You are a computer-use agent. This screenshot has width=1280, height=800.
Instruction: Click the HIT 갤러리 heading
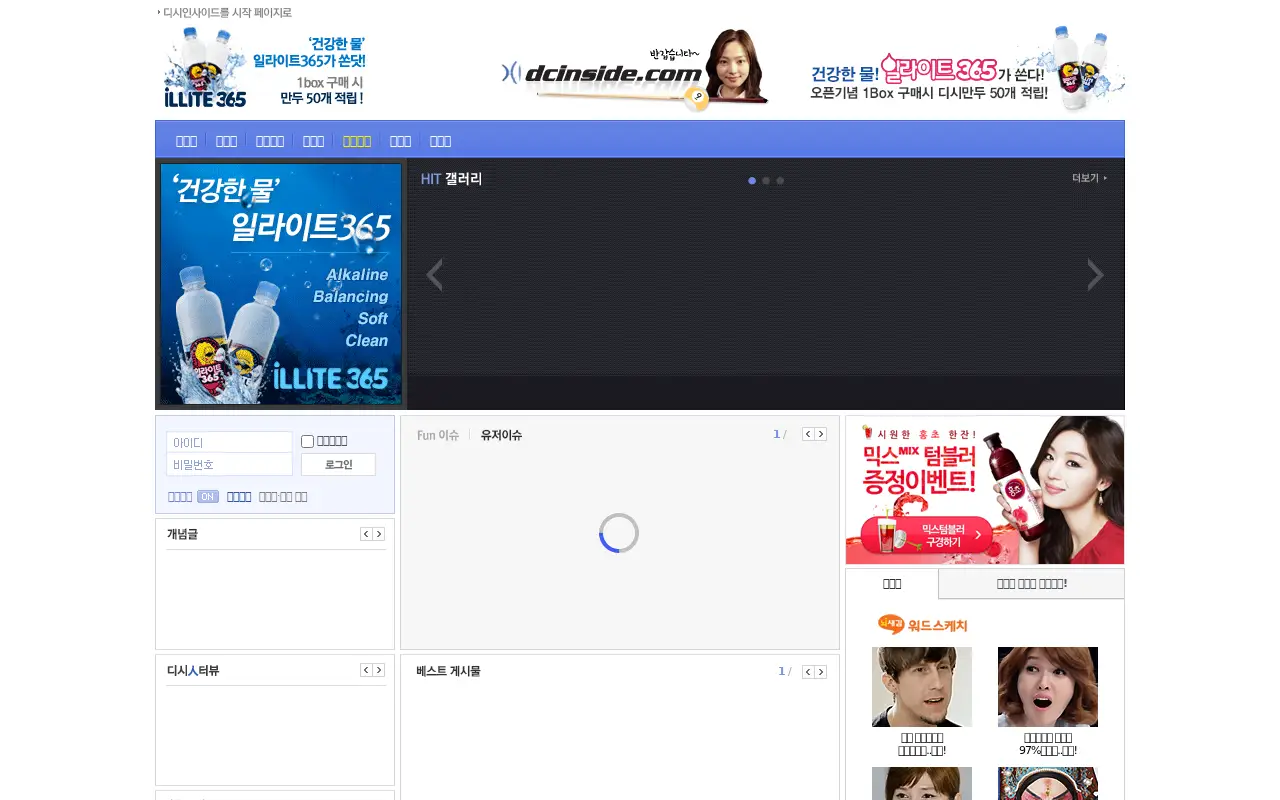pyautogui.click(x=451, y=179)
